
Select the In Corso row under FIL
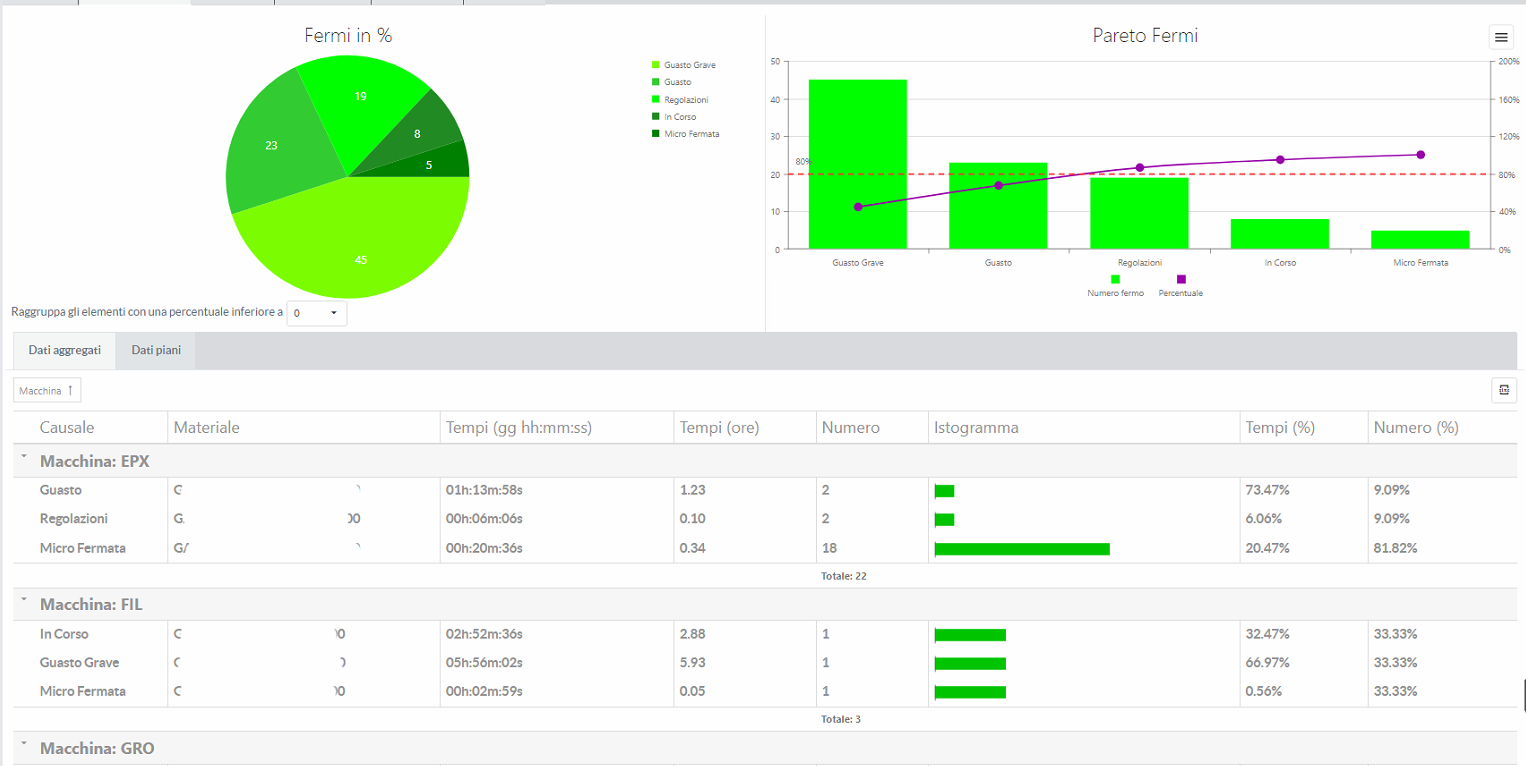[x=765, y=634]
